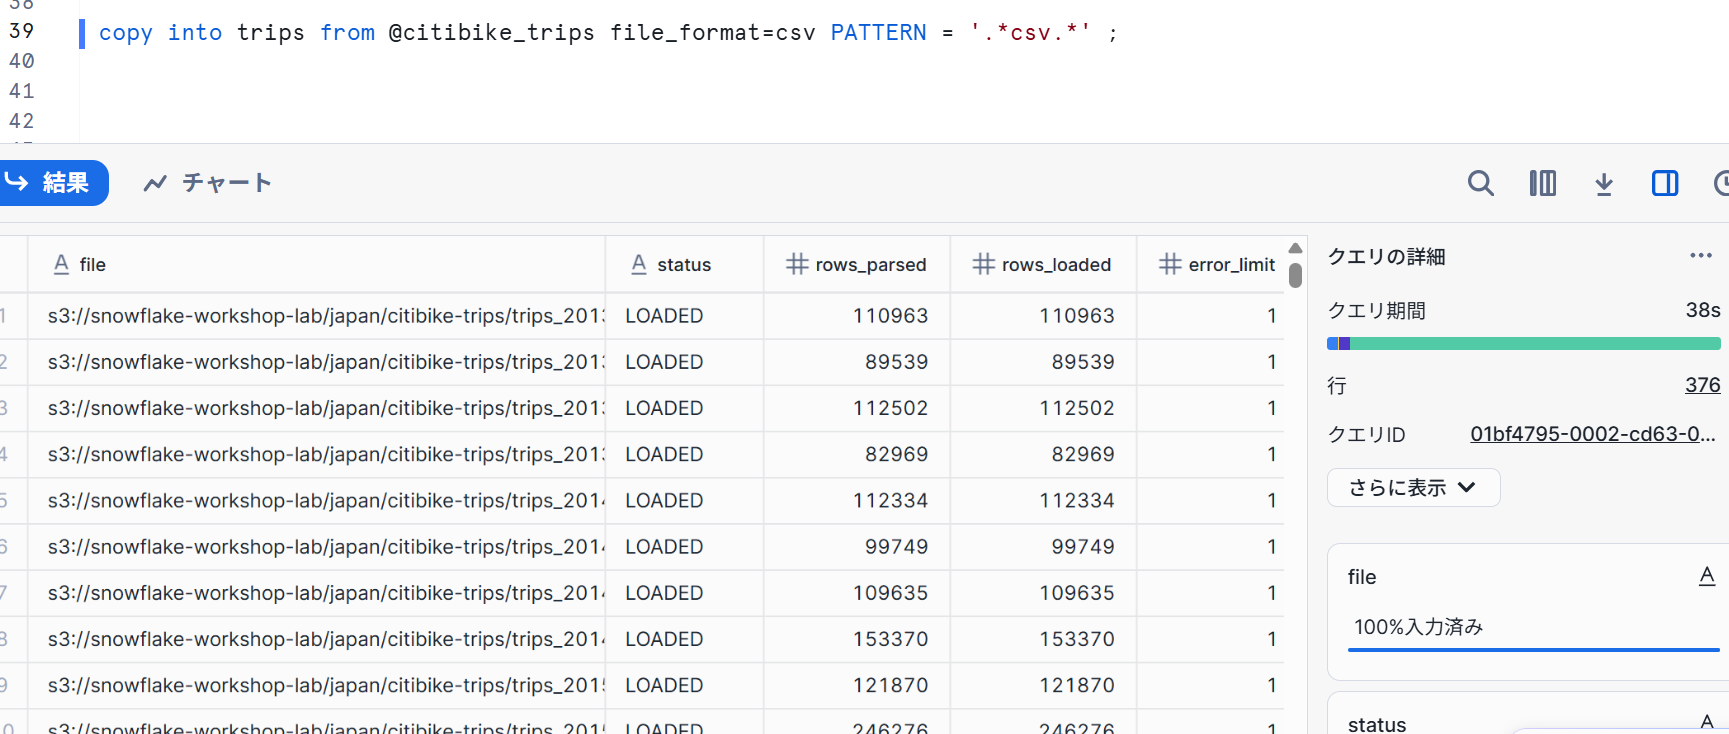The width and height of the screenshot is (1729, 734).
Task: Sort by the error_limit column header
Action: 1211,265
